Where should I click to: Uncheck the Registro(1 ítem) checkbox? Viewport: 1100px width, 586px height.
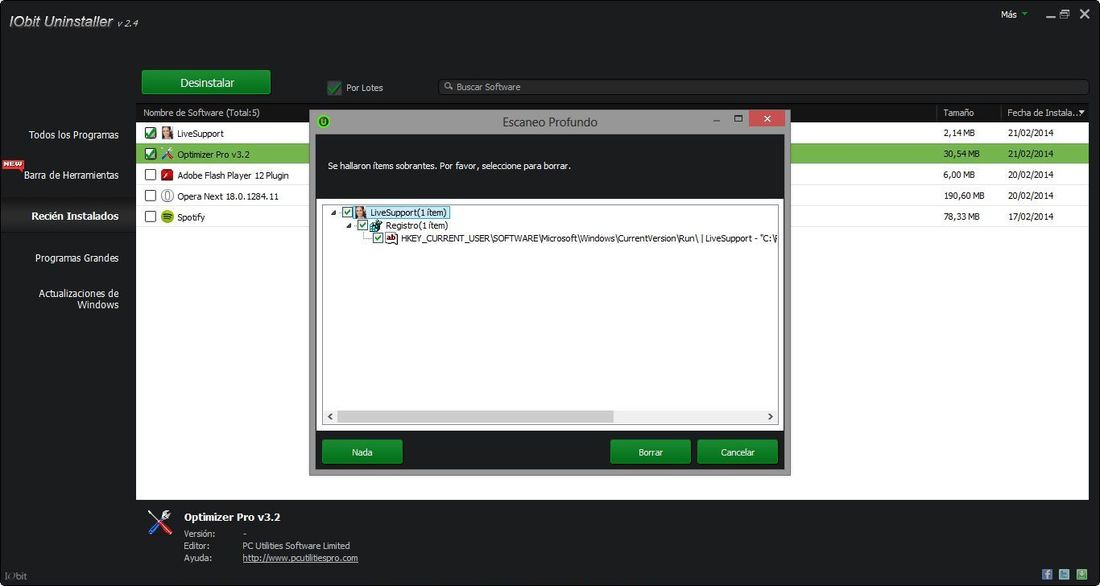pyautogui.click(x=363, y=225)
